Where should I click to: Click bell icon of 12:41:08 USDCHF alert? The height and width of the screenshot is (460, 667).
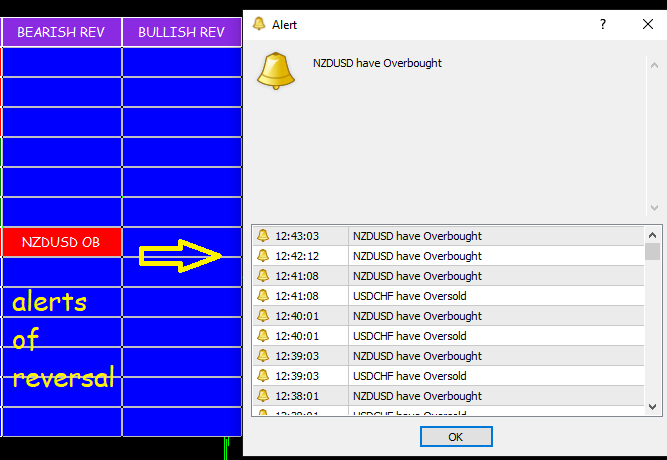coord(263,295)
